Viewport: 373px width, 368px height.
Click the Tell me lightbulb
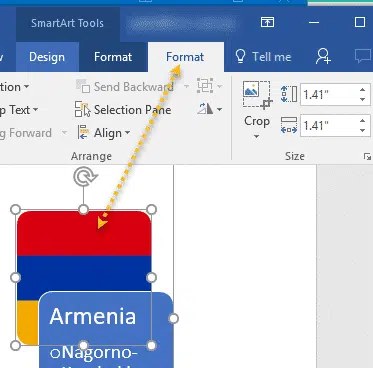pyautogui.click(x=240, y=56)
